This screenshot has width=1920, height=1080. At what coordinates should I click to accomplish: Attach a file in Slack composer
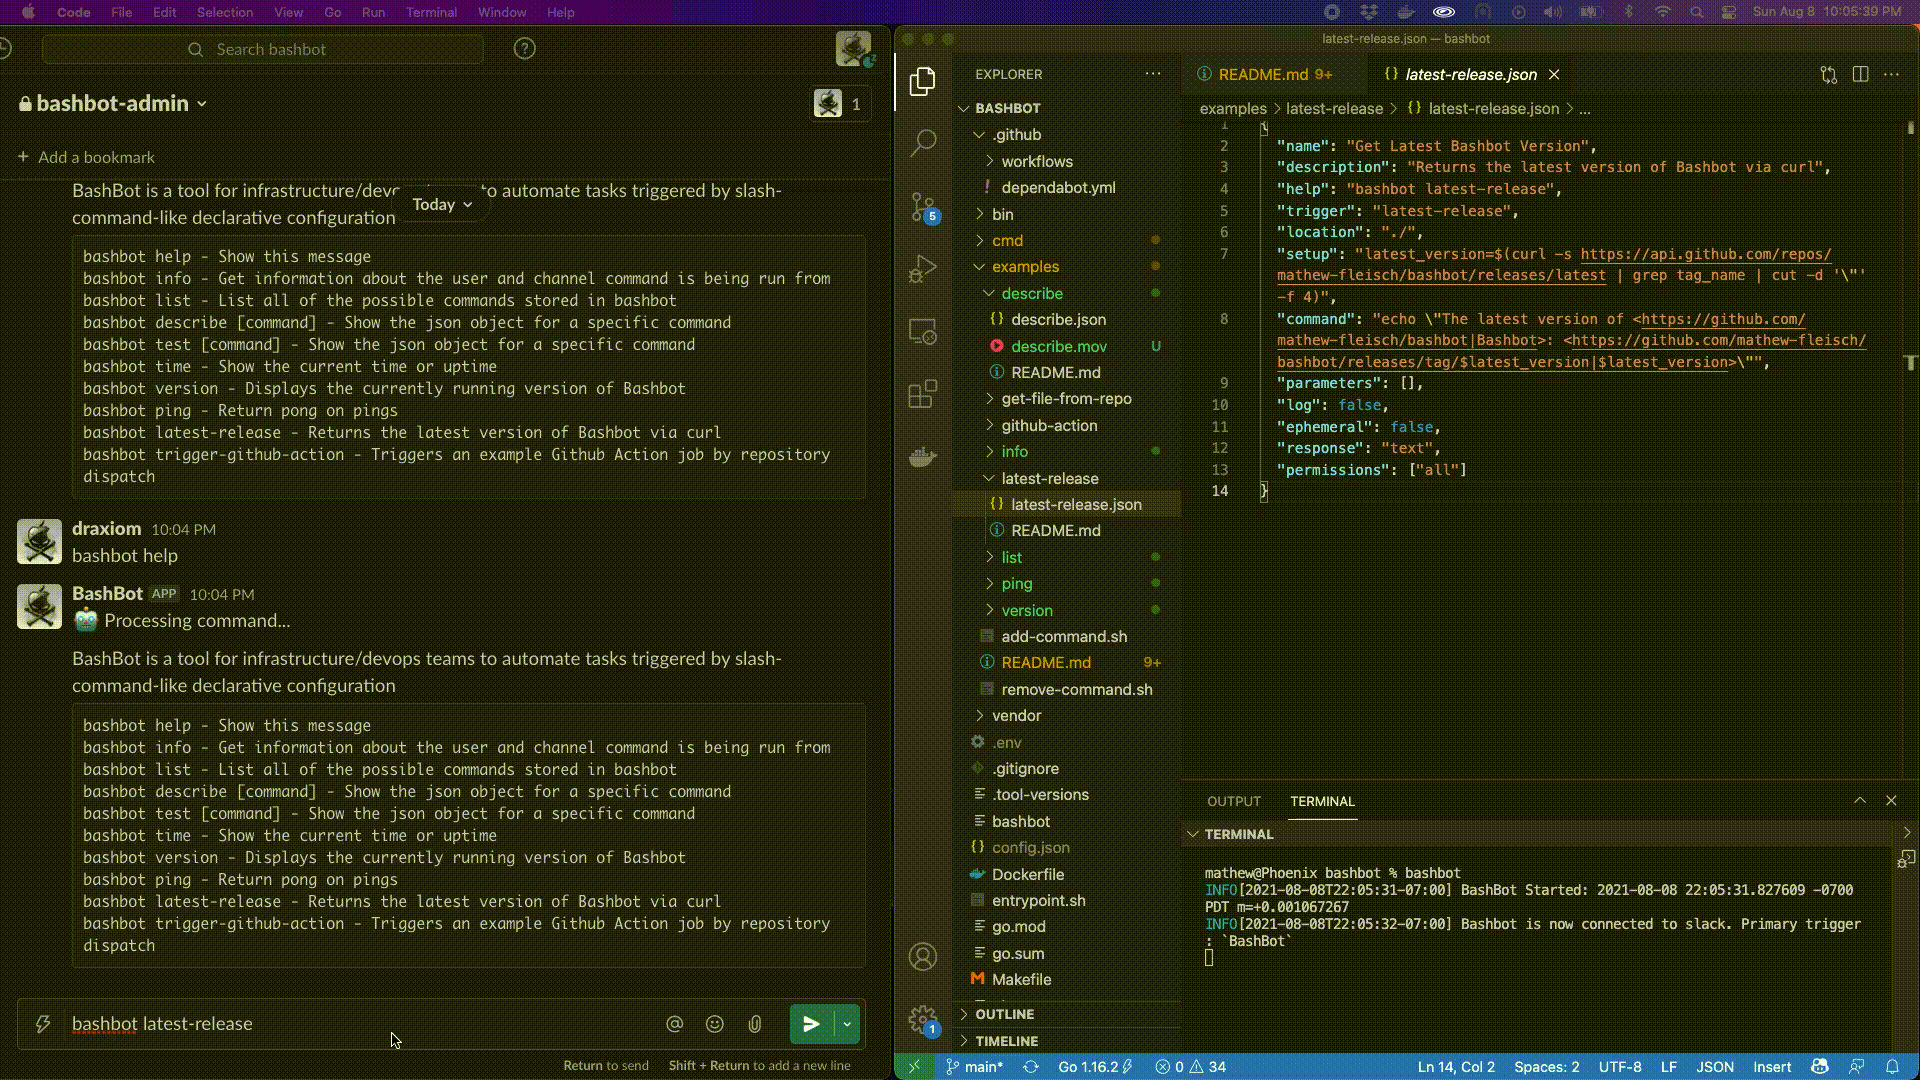tap(755, 1024)
